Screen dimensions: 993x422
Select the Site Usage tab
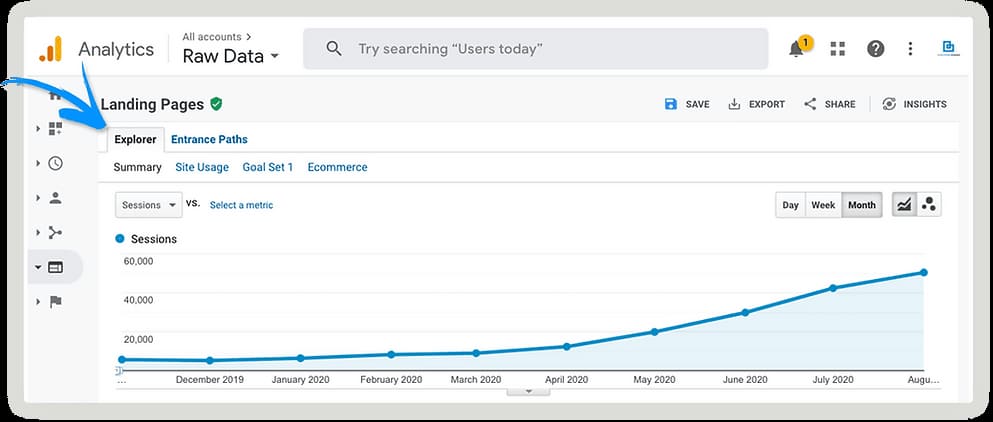(x=202, y=167)
